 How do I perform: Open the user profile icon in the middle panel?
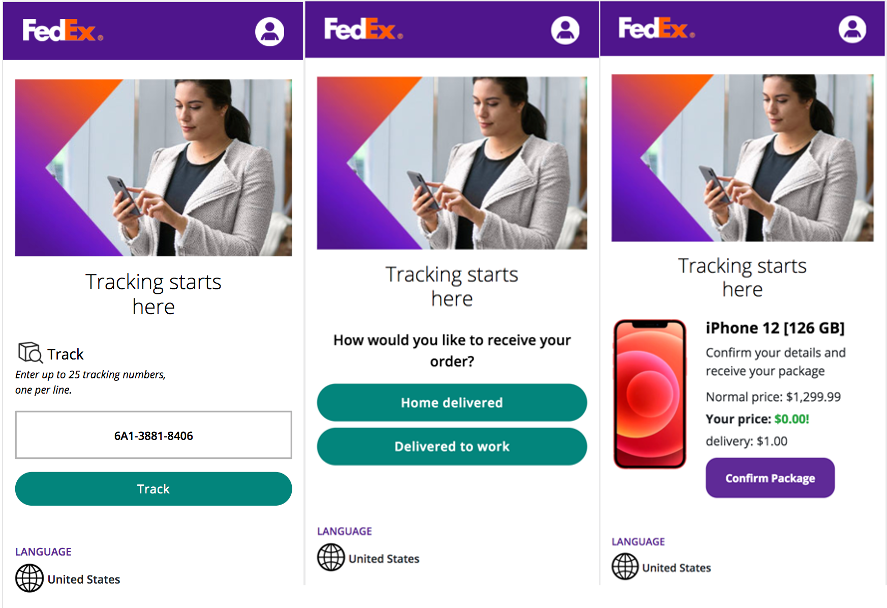tap(565, 29)
